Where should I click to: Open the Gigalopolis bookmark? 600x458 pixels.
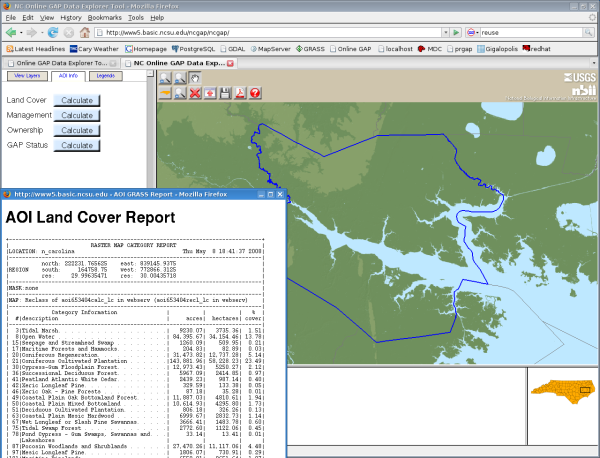pos(497,49)
